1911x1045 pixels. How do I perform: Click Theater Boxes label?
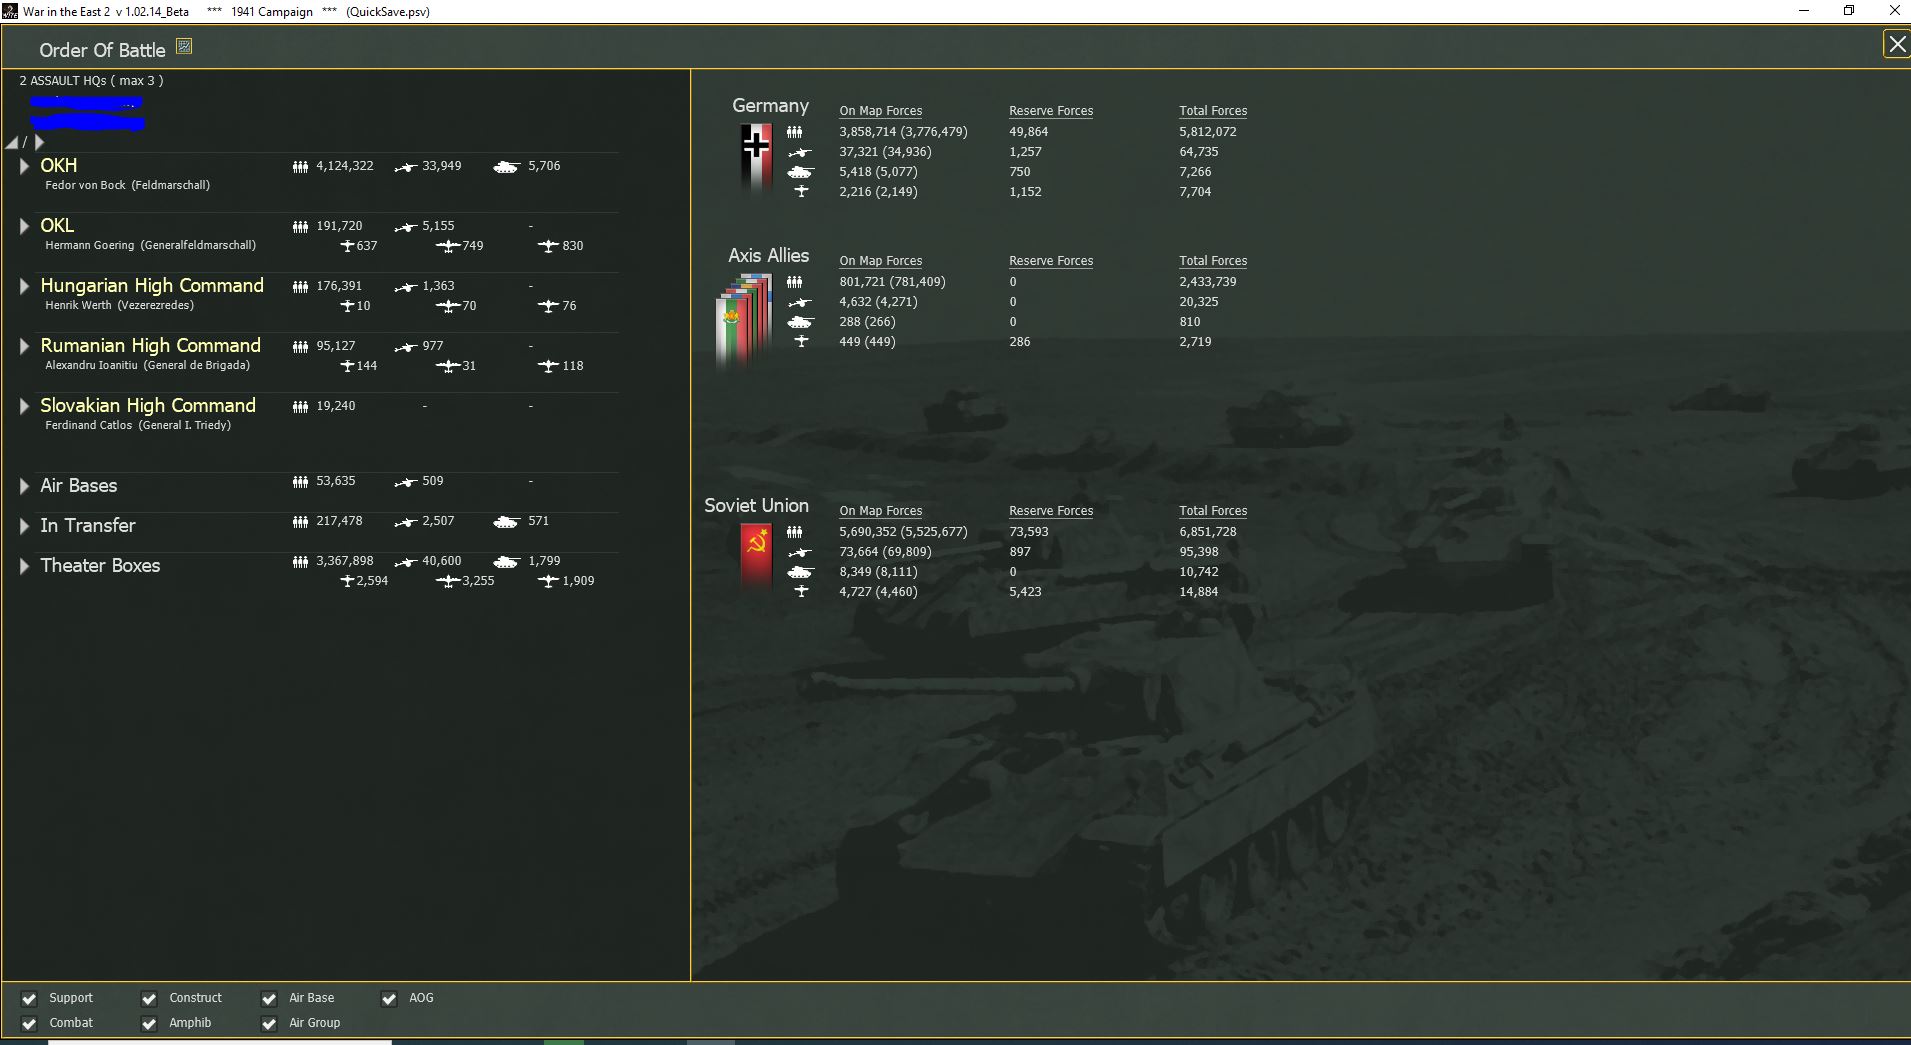tap(100, 566)
